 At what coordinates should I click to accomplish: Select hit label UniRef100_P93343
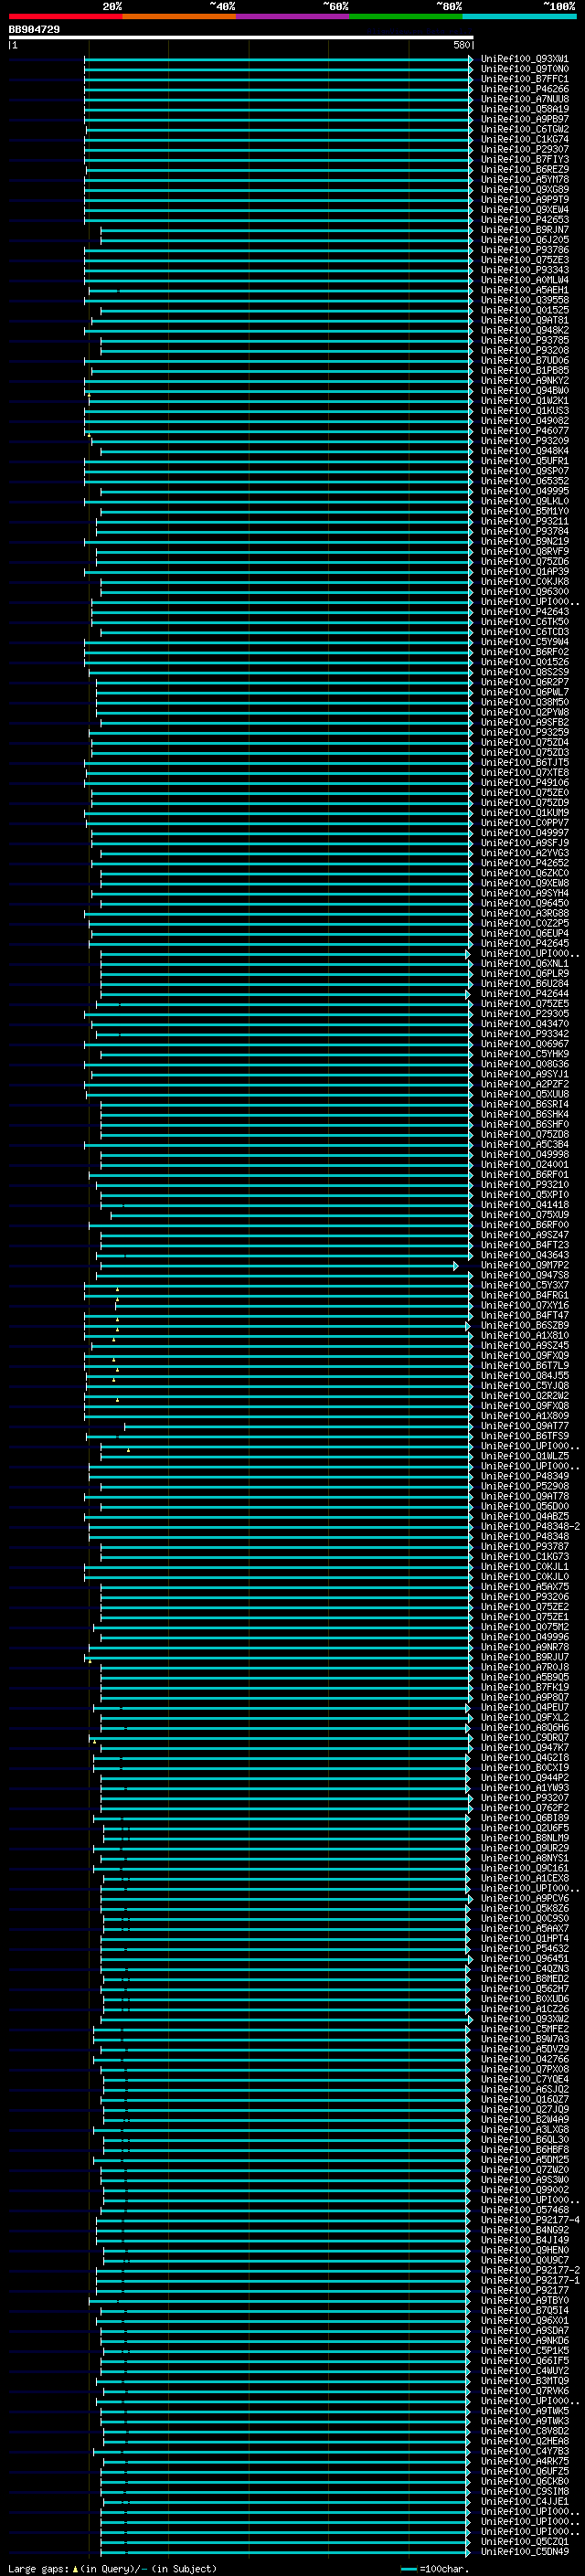524,270
